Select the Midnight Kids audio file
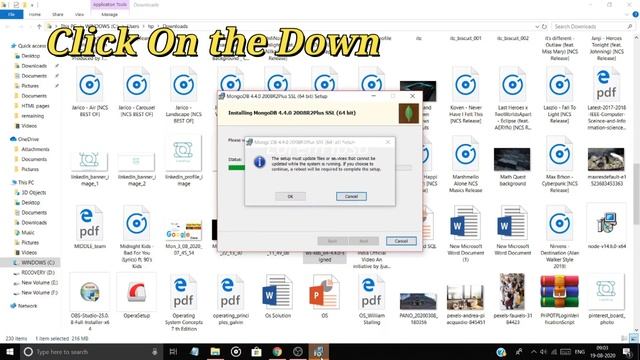This screenshot has height=360, width=640. 137,238
